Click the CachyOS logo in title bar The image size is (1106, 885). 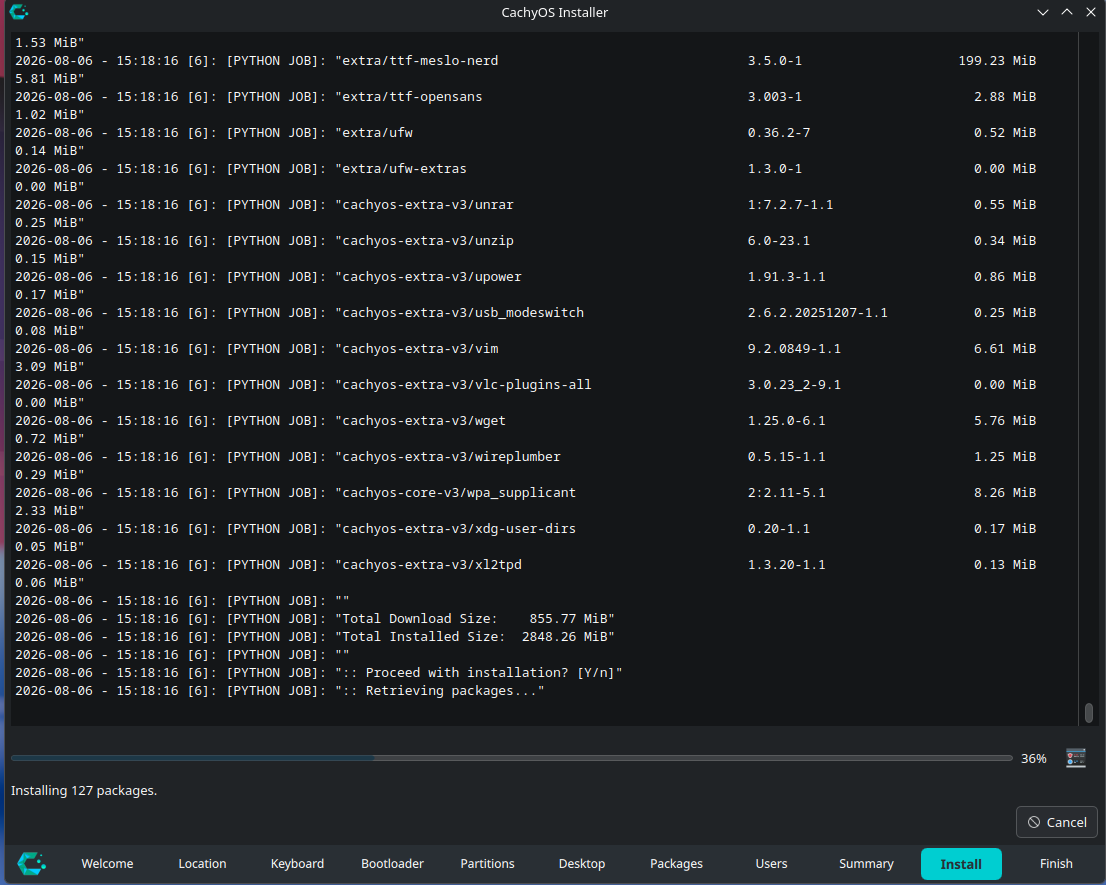19,12
